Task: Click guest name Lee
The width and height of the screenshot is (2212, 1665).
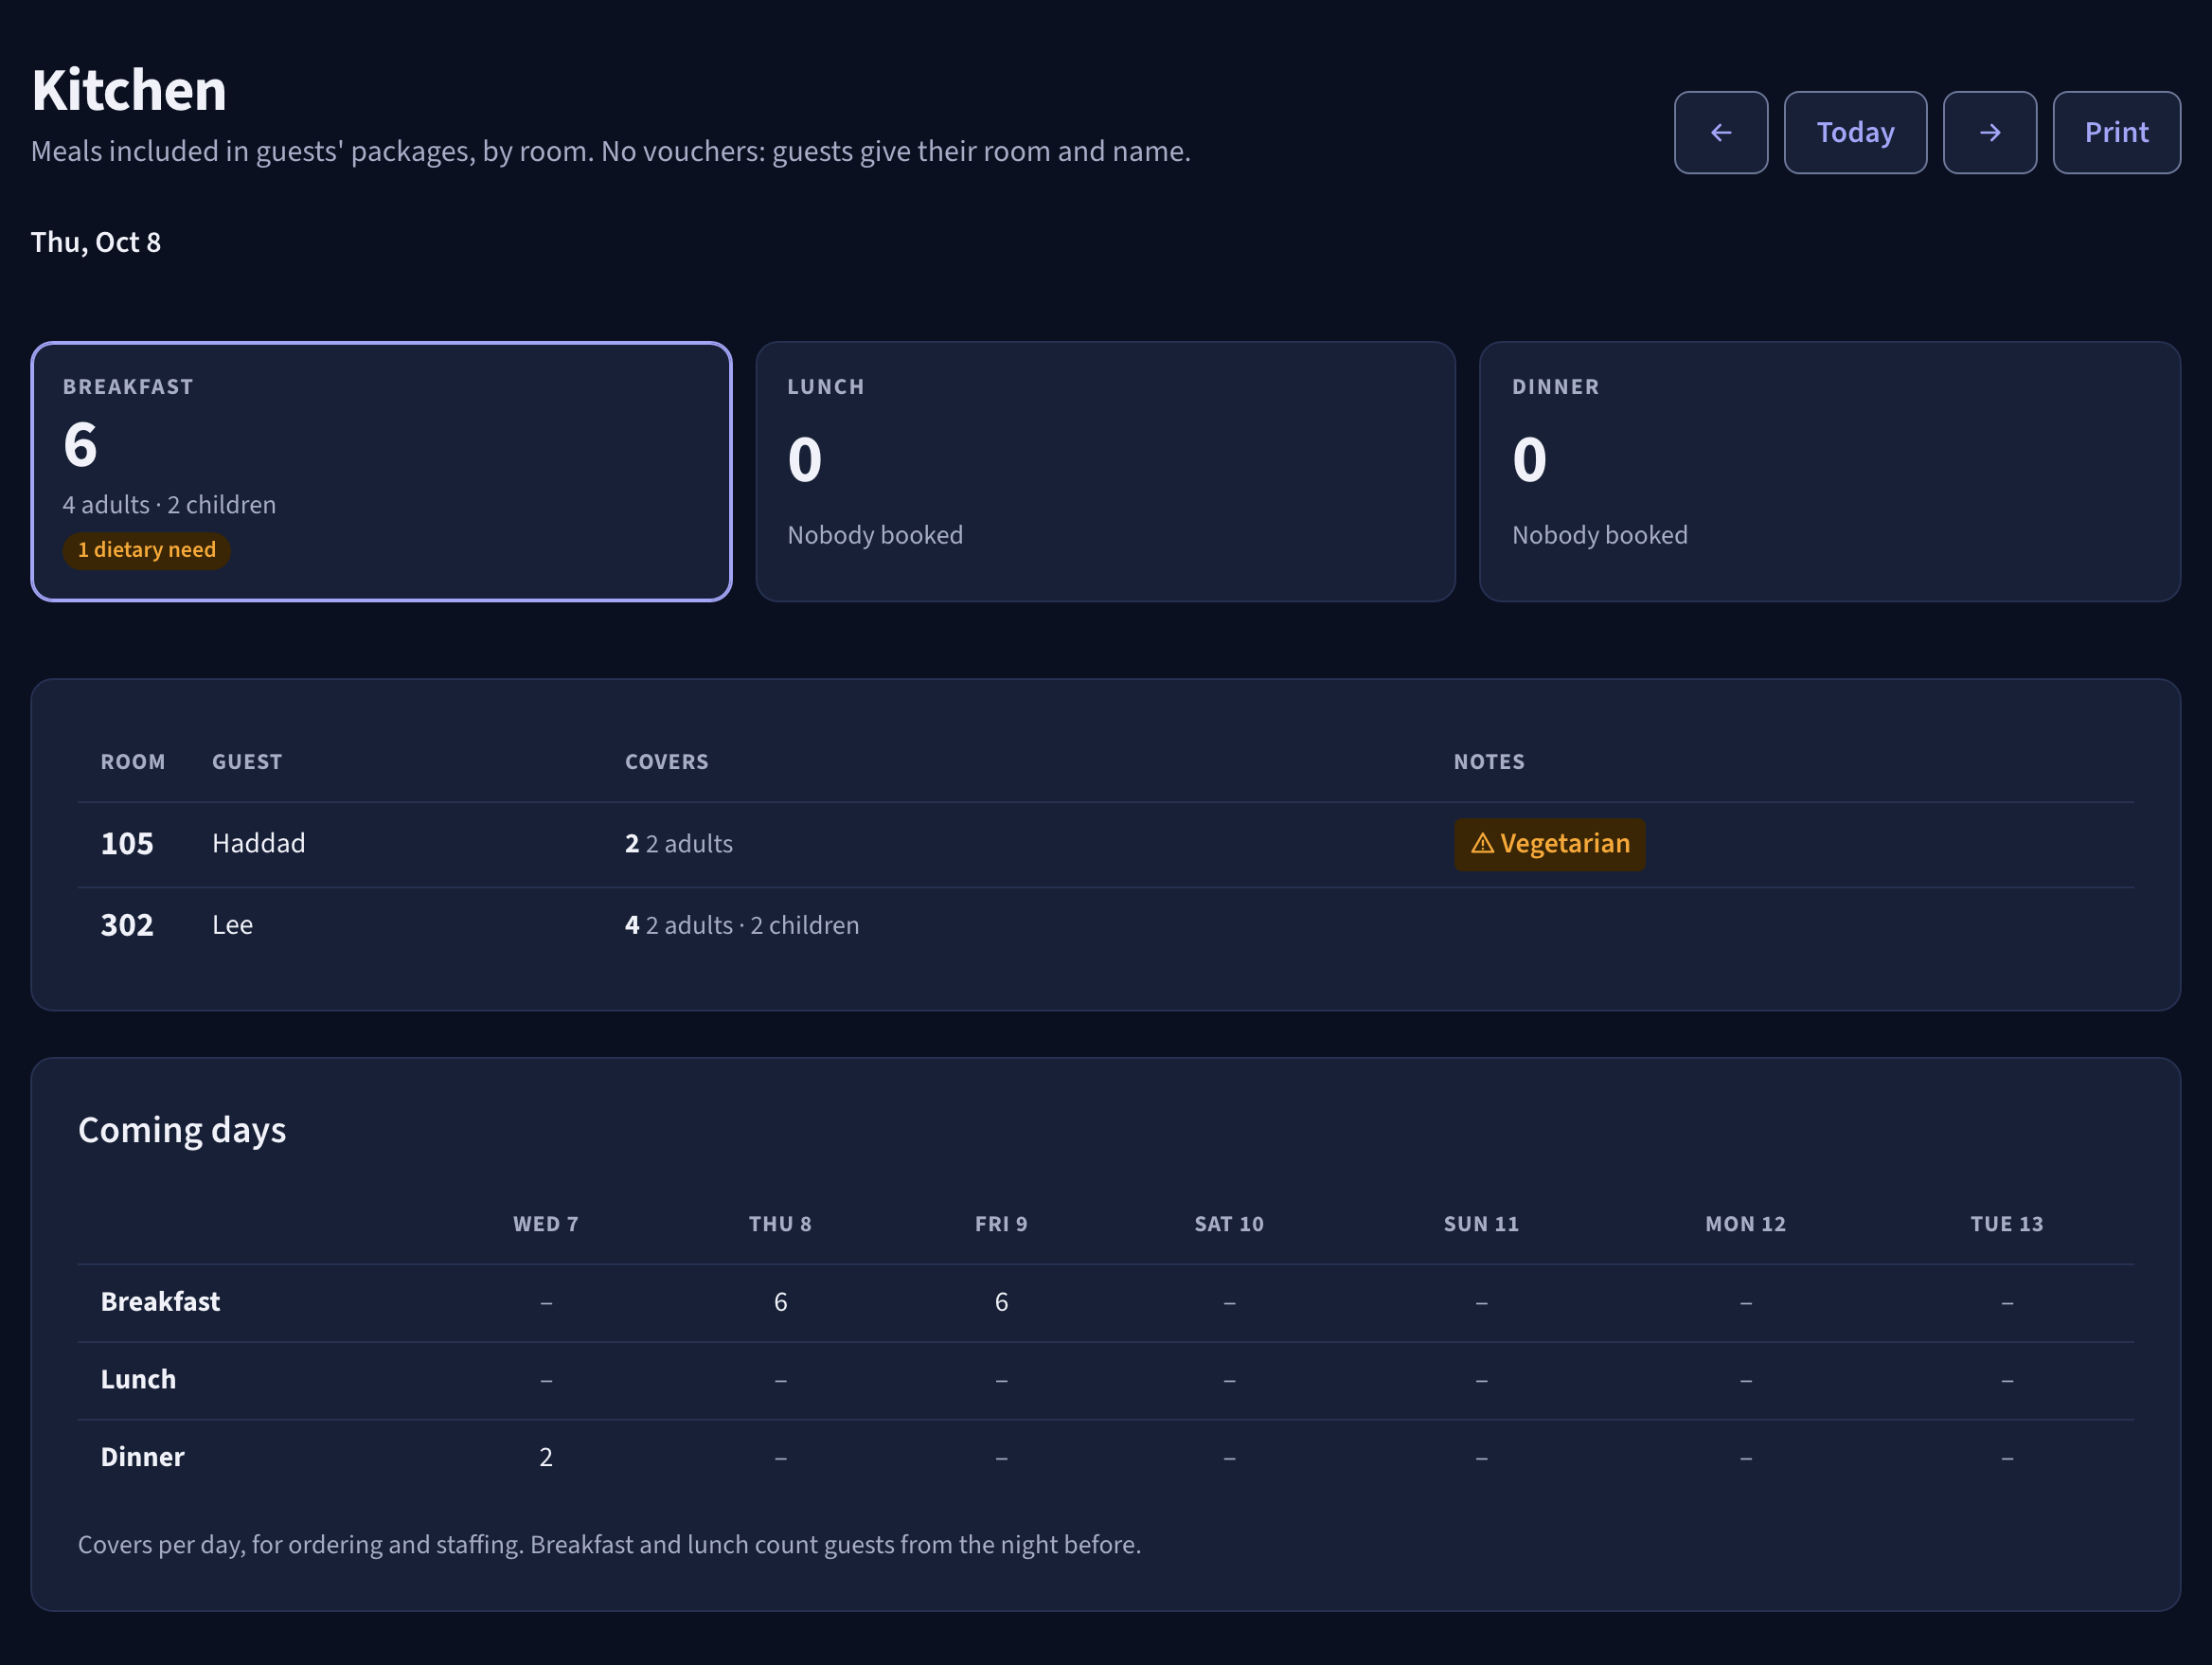Action: click(232, 925)
